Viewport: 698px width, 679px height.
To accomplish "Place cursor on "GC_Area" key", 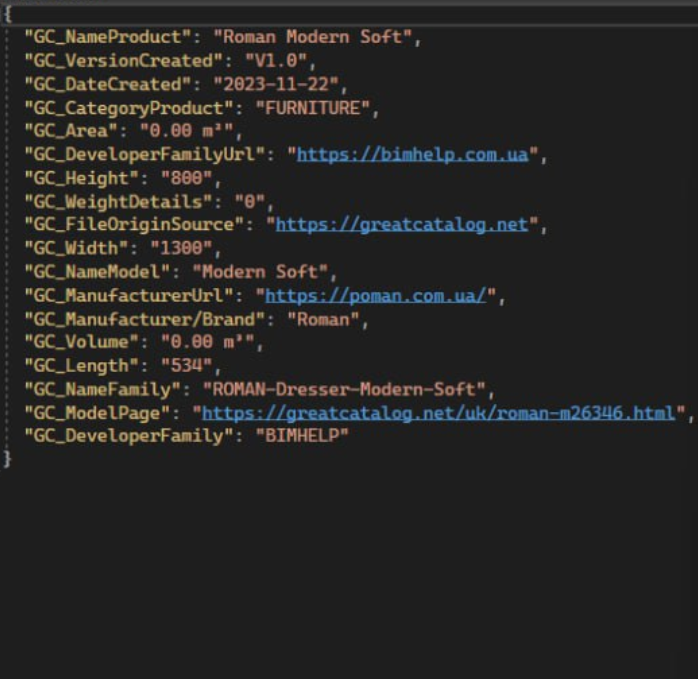I will coord(75,131).
